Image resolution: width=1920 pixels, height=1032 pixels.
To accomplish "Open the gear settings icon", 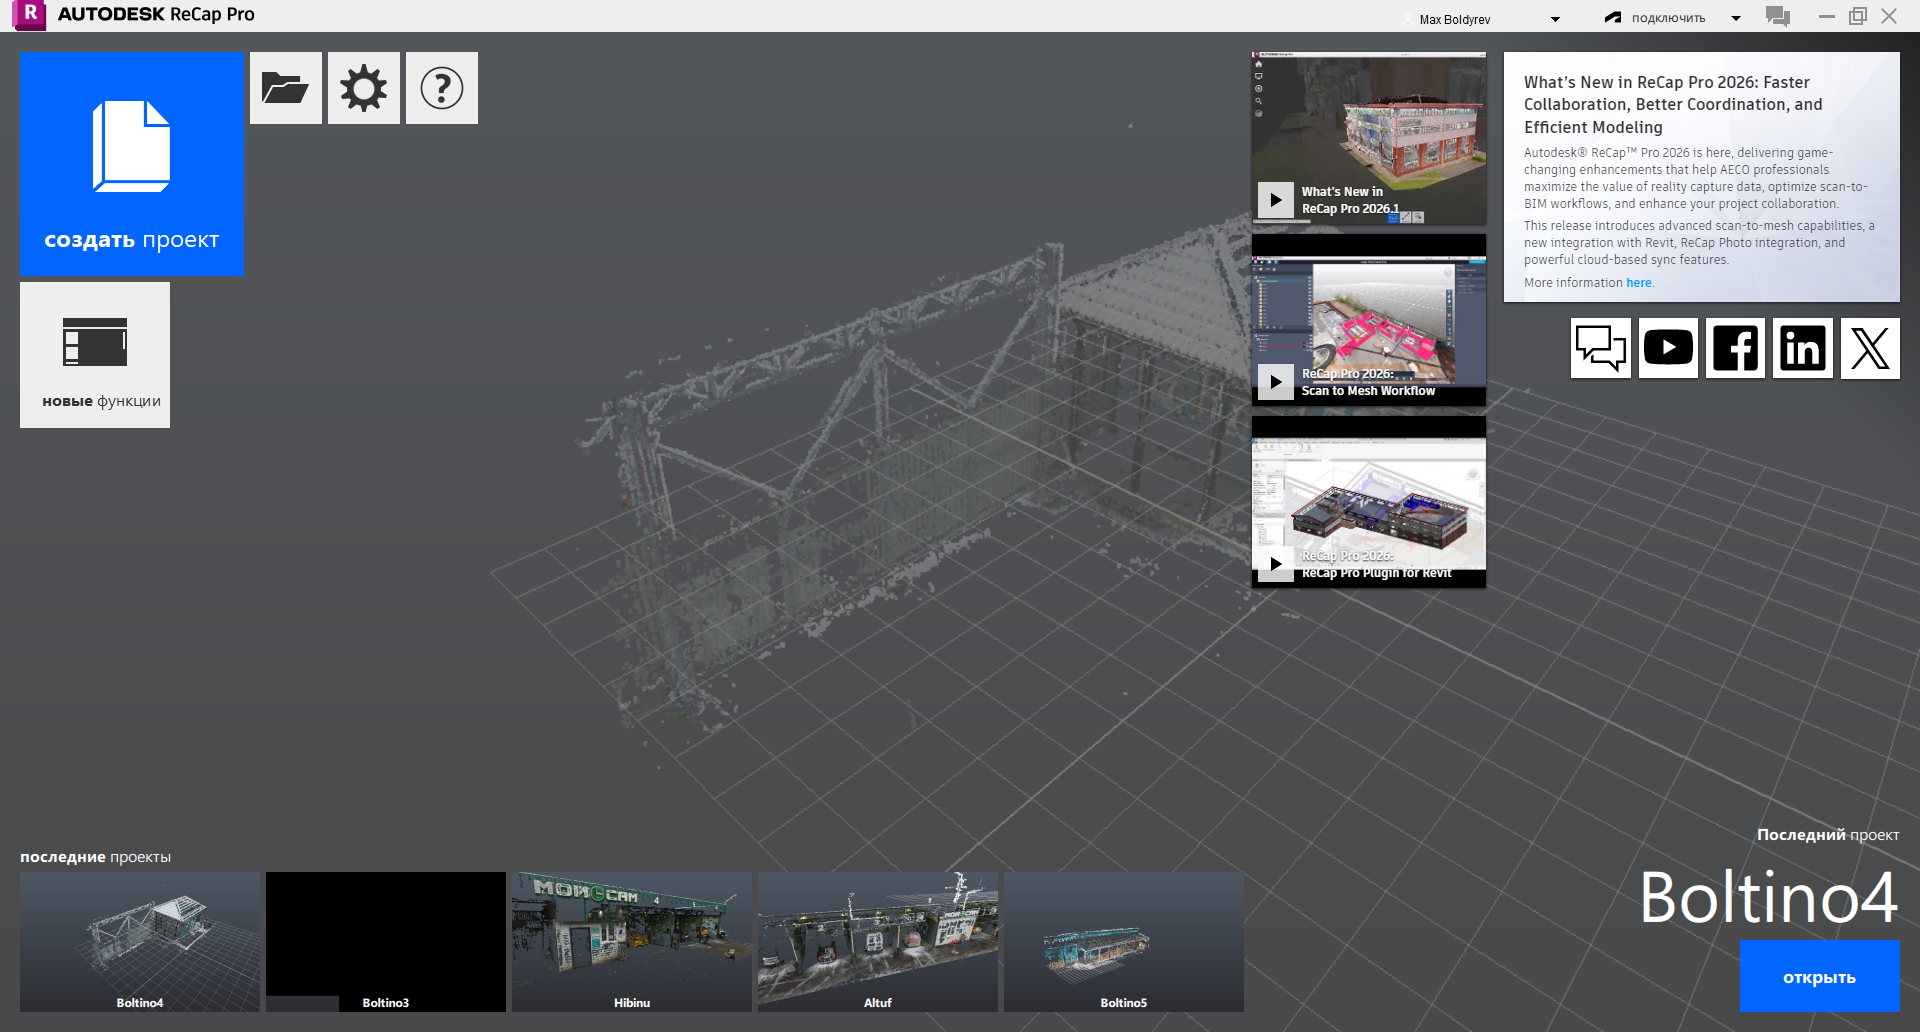I will [x=364, y=88].
